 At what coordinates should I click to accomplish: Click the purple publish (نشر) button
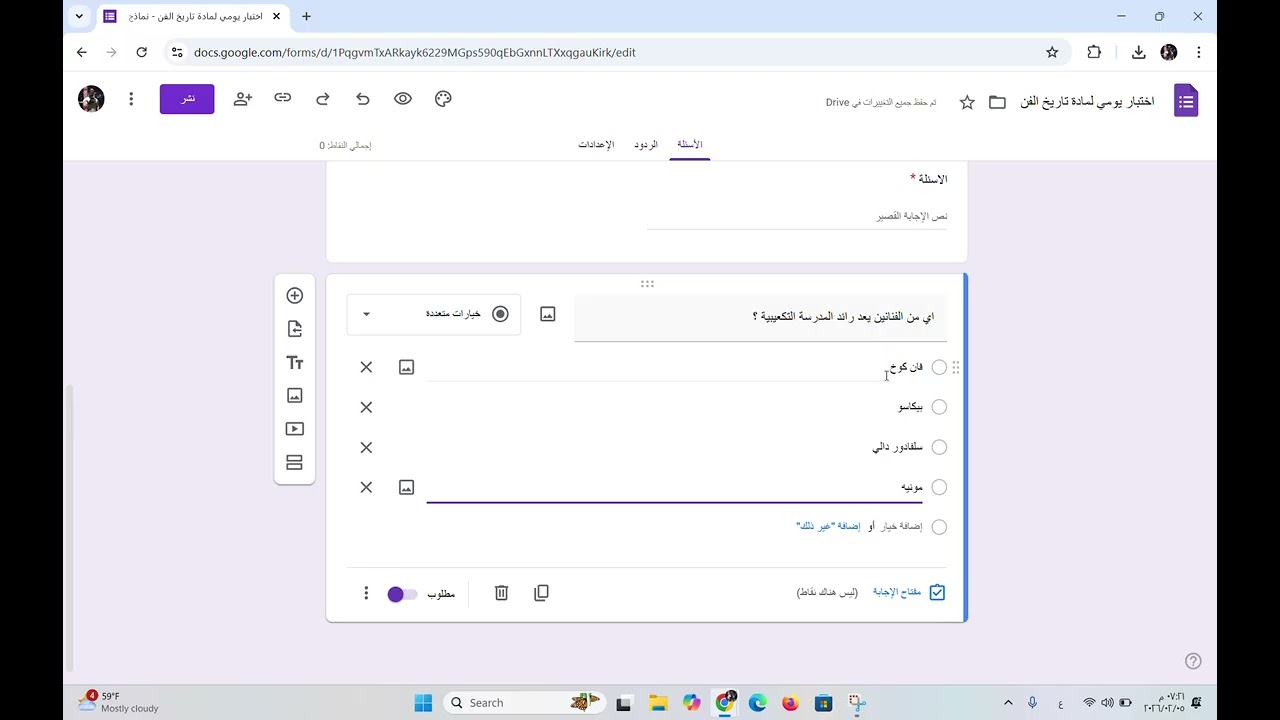click(187, 99)
